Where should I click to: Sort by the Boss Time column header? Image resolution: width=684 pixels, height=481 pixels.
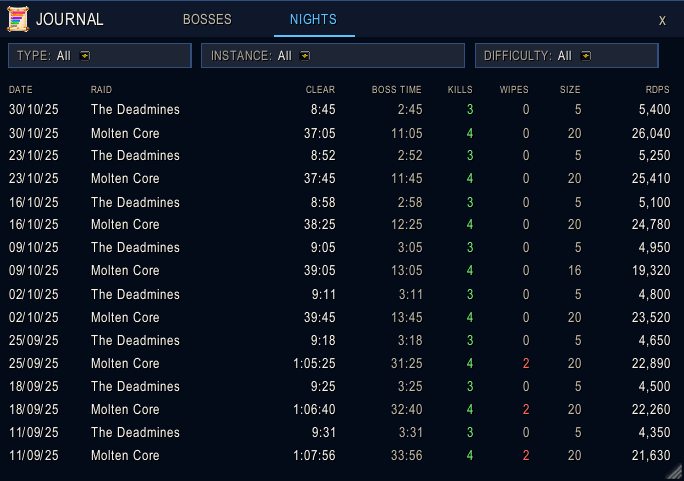click(x=397, y=90)
